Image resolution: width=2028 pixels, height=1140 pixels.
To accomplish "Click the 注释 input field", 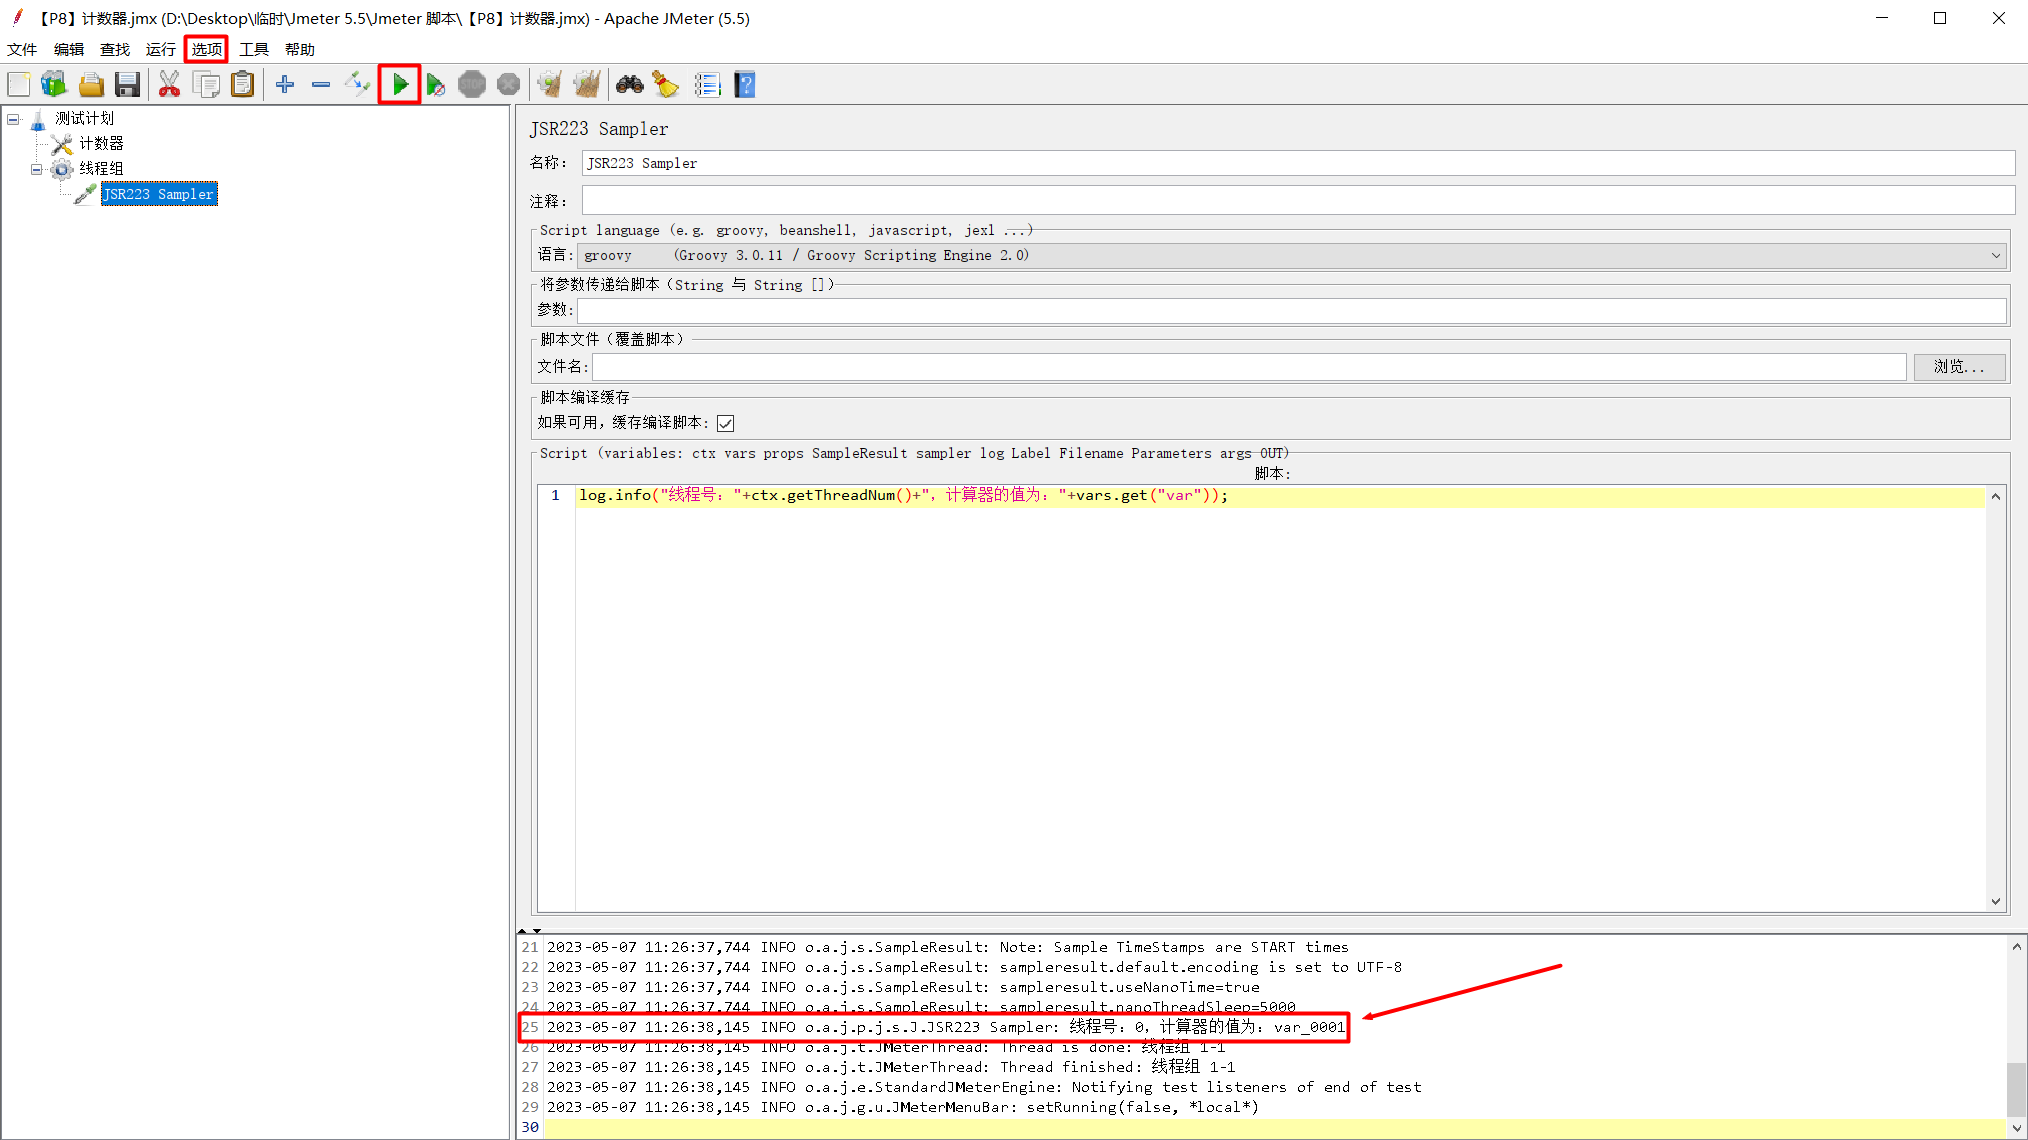I will pyautogui.click(x=1298, y=201).
